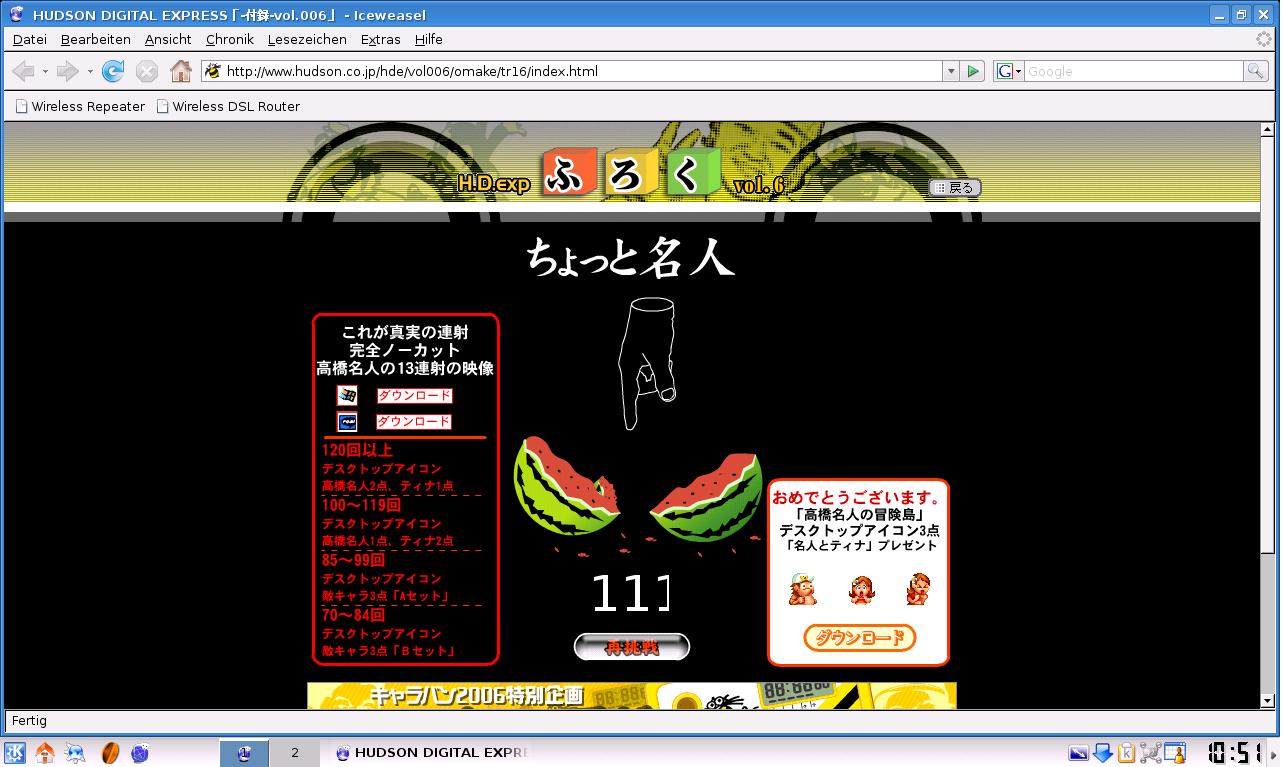Go forward with the browser Forward arrow
Screen dimensions: 1284x767
coord(67,71)
